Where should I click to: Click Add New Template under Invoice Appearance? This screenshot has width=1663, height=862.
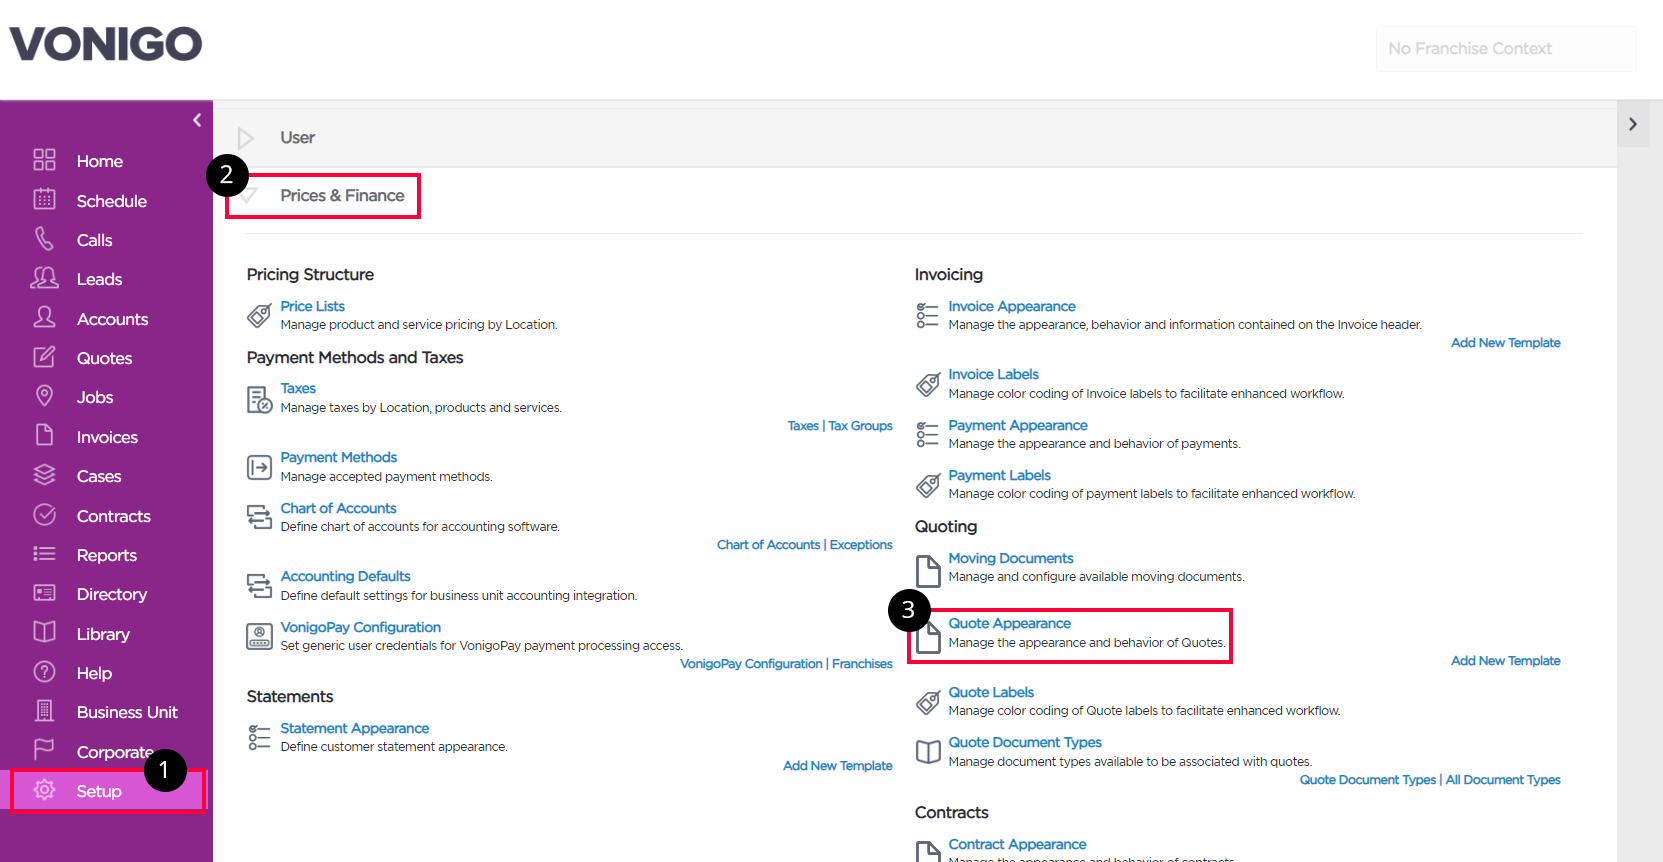coord(1505,343)
